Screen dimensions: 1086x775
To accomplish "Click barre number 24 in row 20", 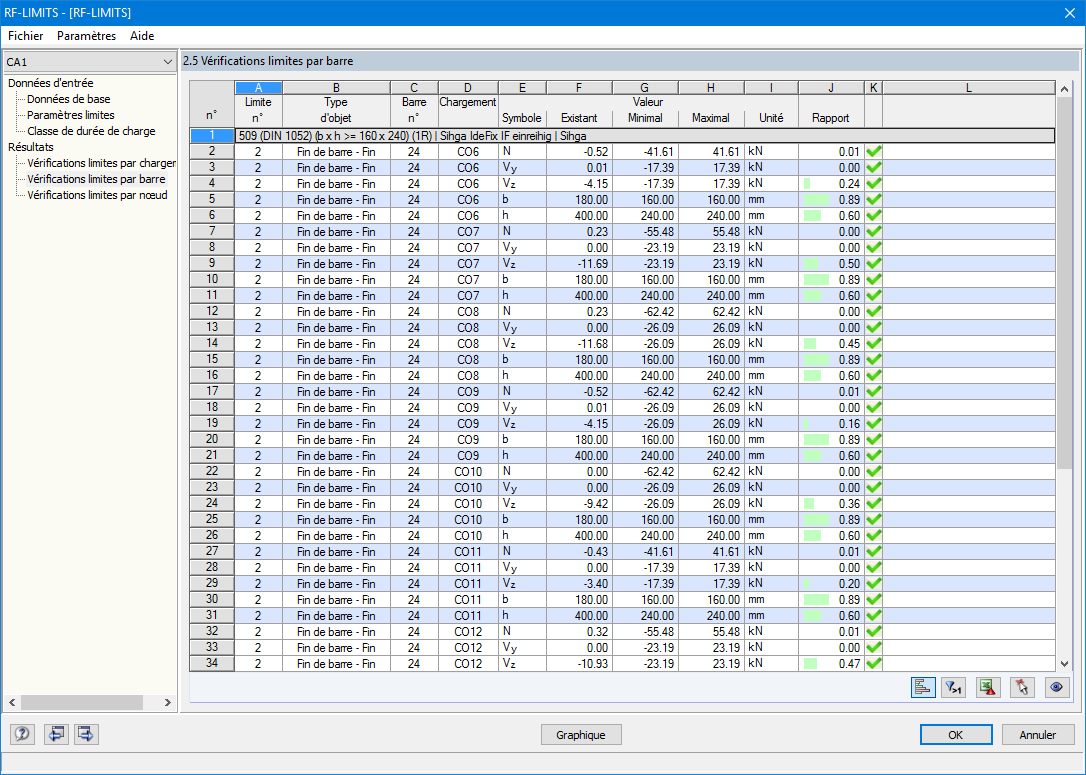I will click(413, 440).
